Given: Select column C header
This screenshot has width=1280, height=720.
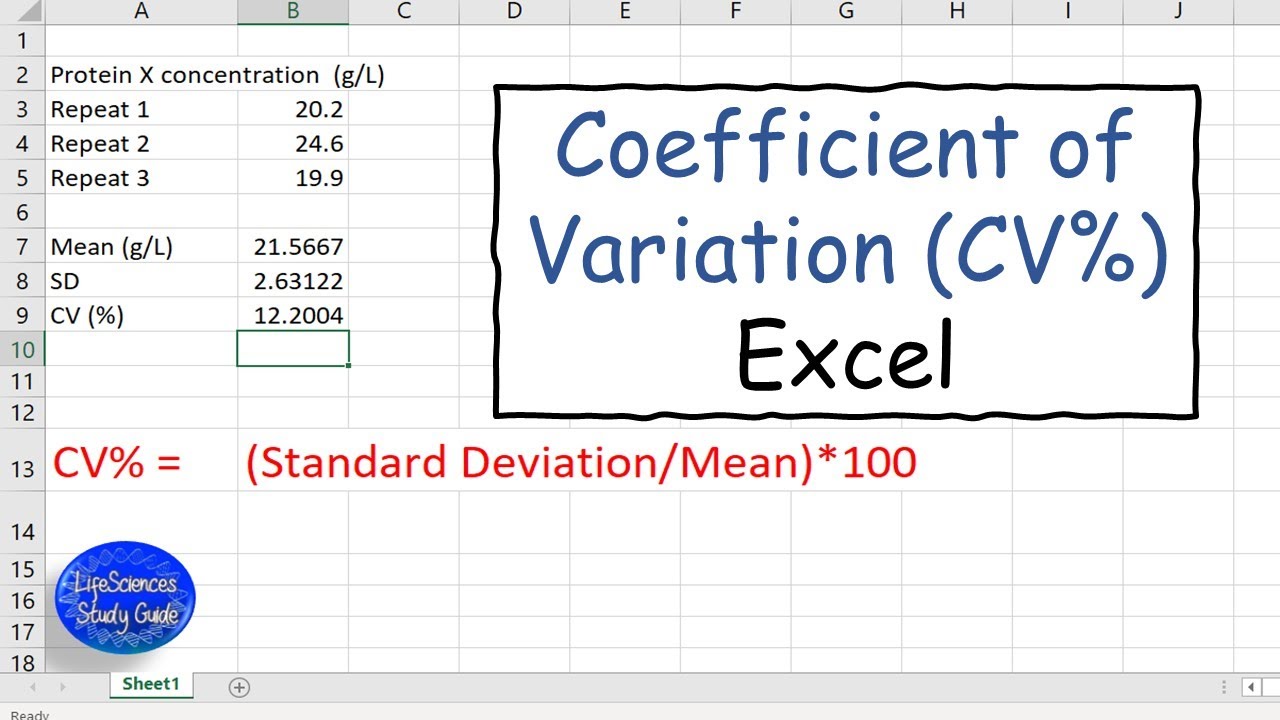Looking at the screenshot, I should pyautogui.click(x=404, y=12).
